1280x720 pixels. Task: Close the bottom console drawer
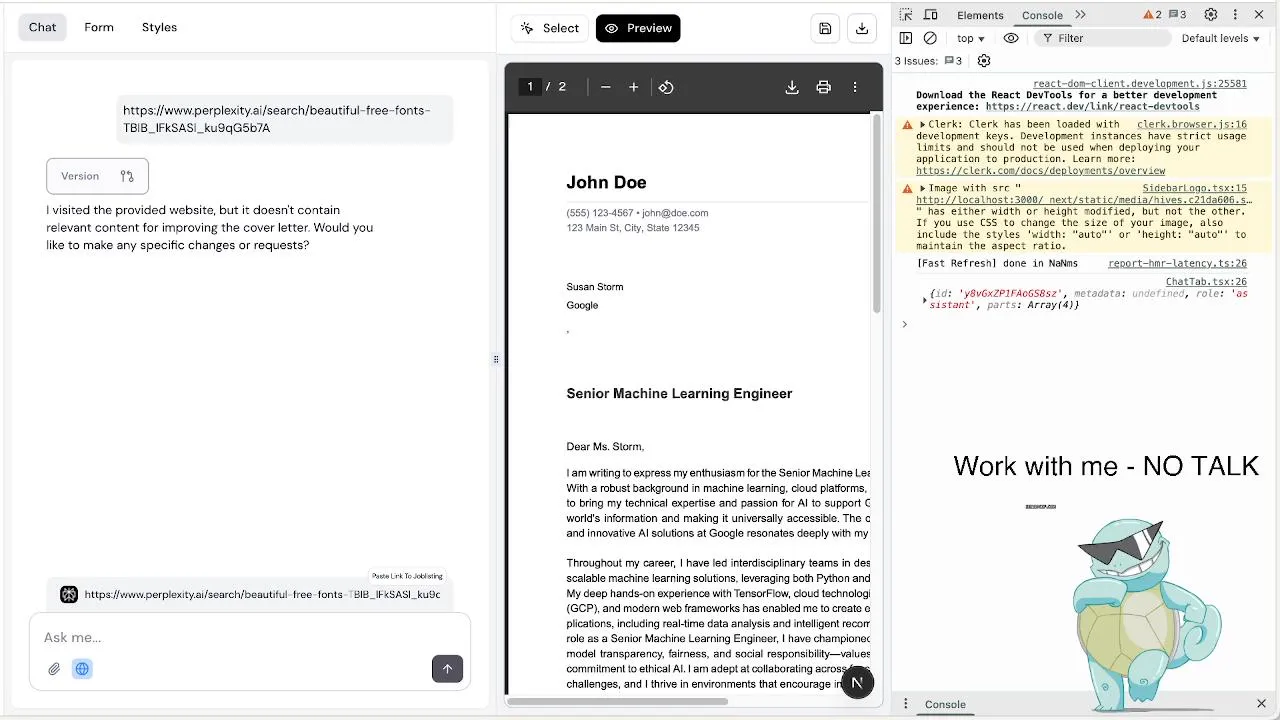[x=1261, y=704]
